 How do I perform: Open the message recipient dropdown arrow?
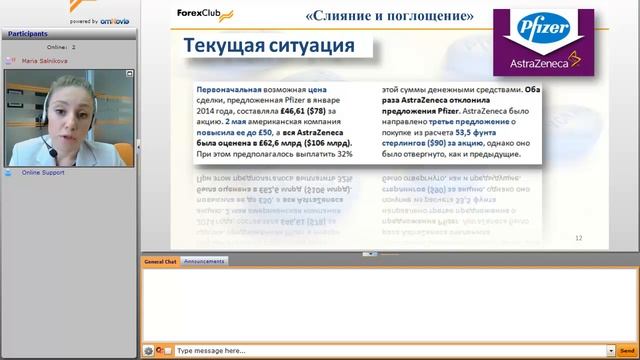point(611,351)
